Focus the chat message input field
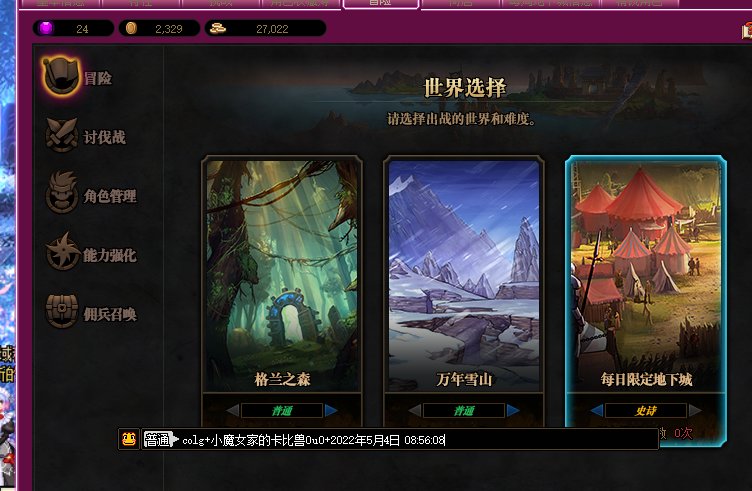 [x=417, y=440]
